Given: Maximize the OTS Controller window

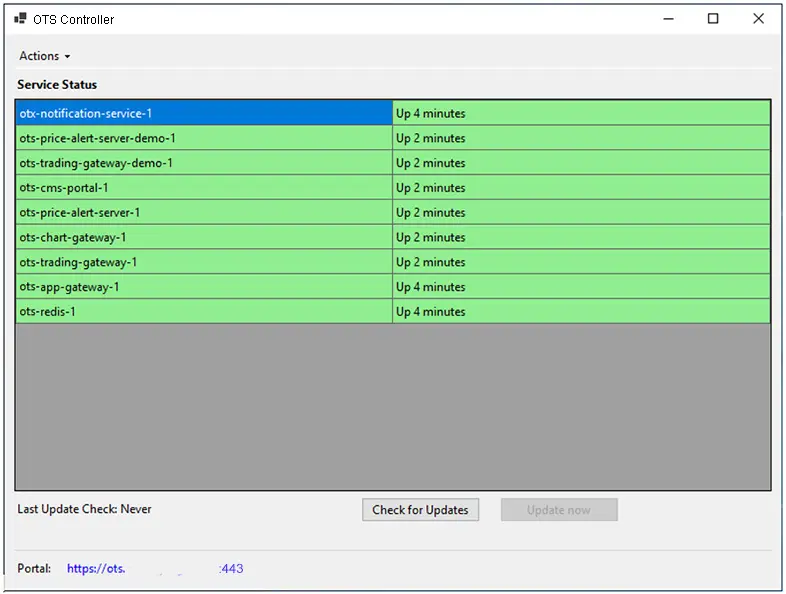Looking at the screenshot, I should pyautogui.click(x=713, y=19).
